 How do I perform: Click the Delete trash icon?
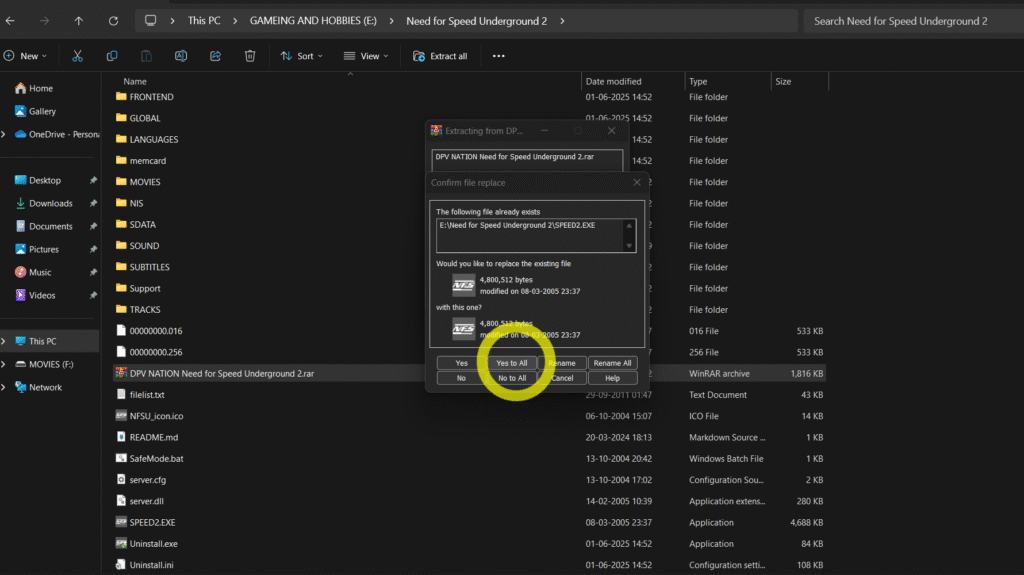tap(250, 56)
